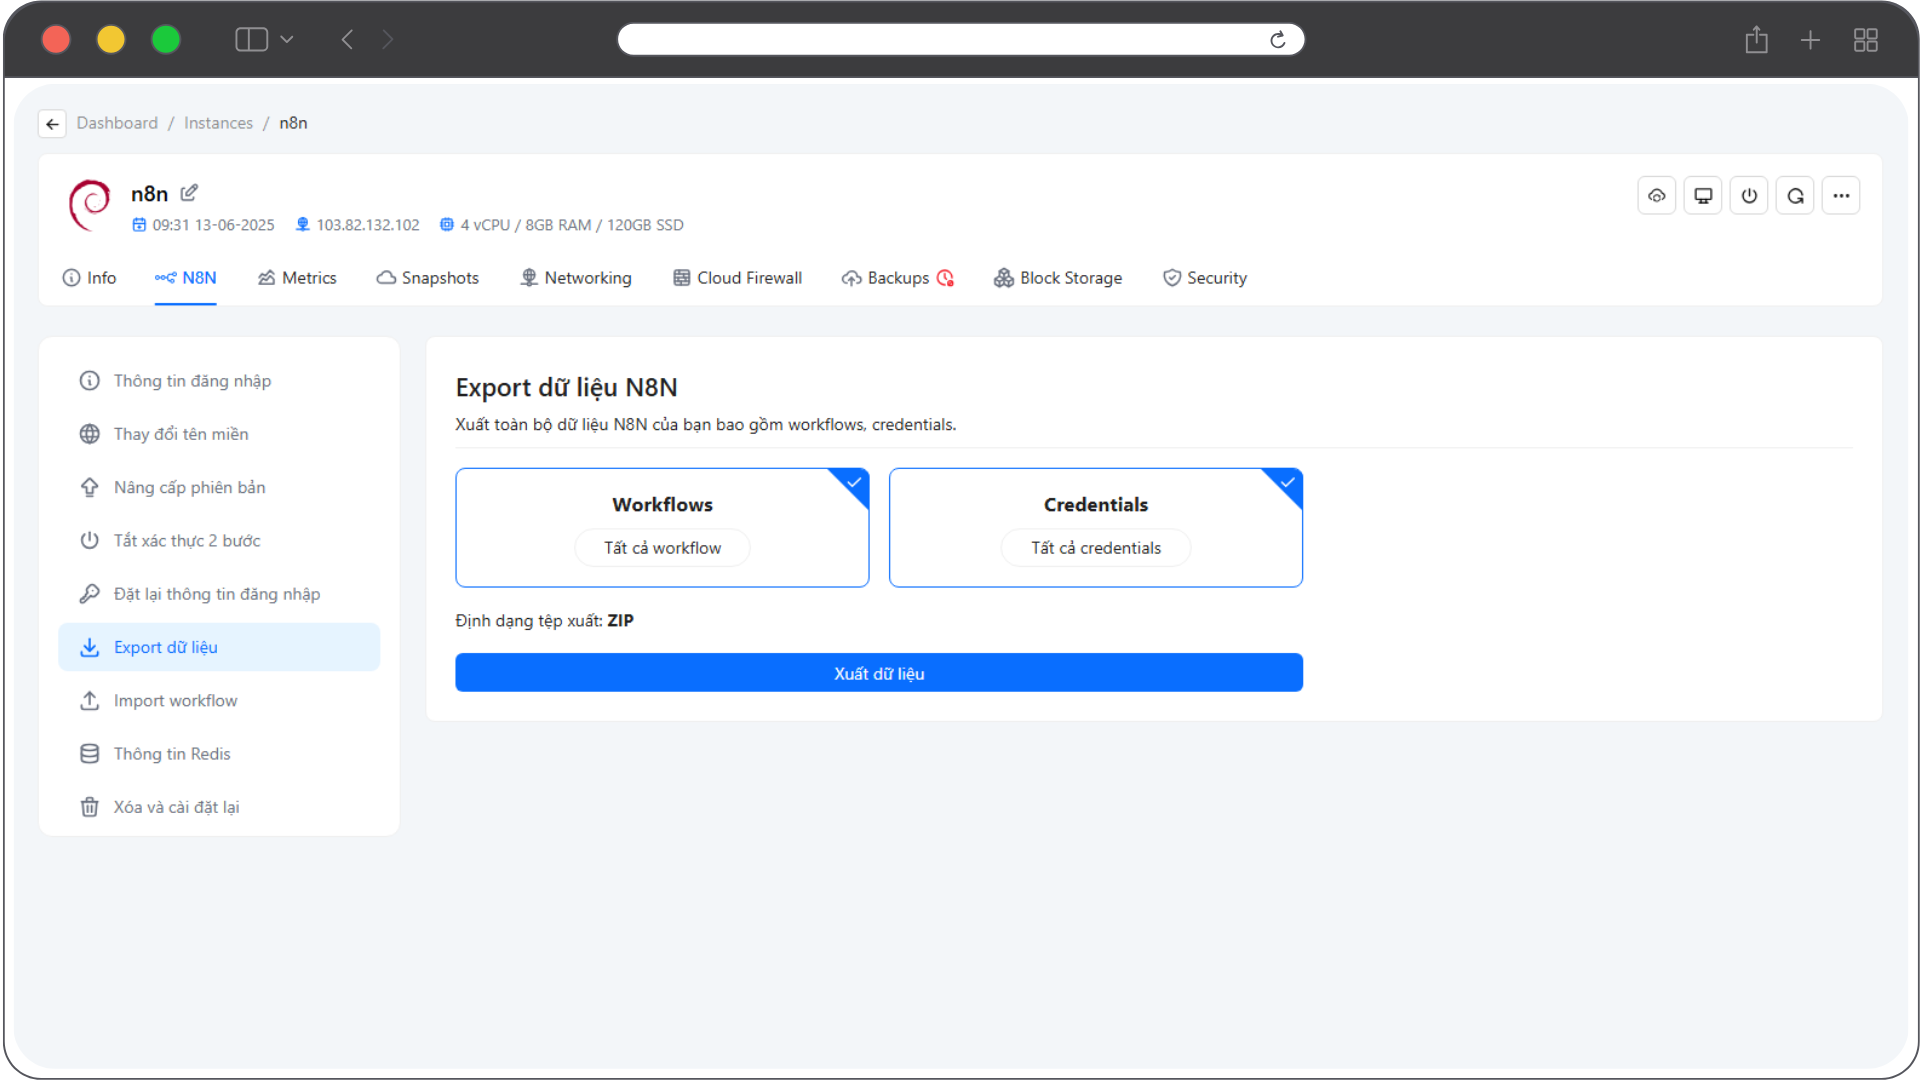This screenshot has height=1080, width=1920.
Task: Click the reboot circular arrow icon
Action: [x=1795, y=196]
